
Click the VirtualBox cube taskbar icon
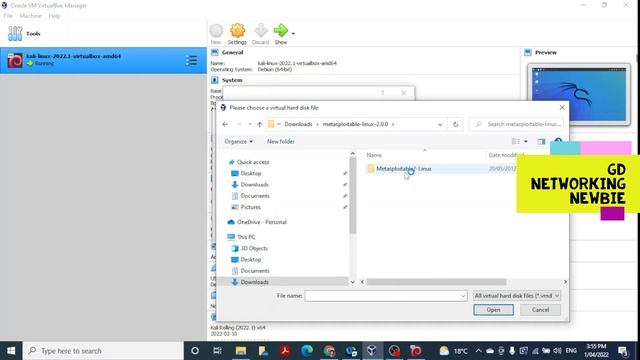coord(372,351)
